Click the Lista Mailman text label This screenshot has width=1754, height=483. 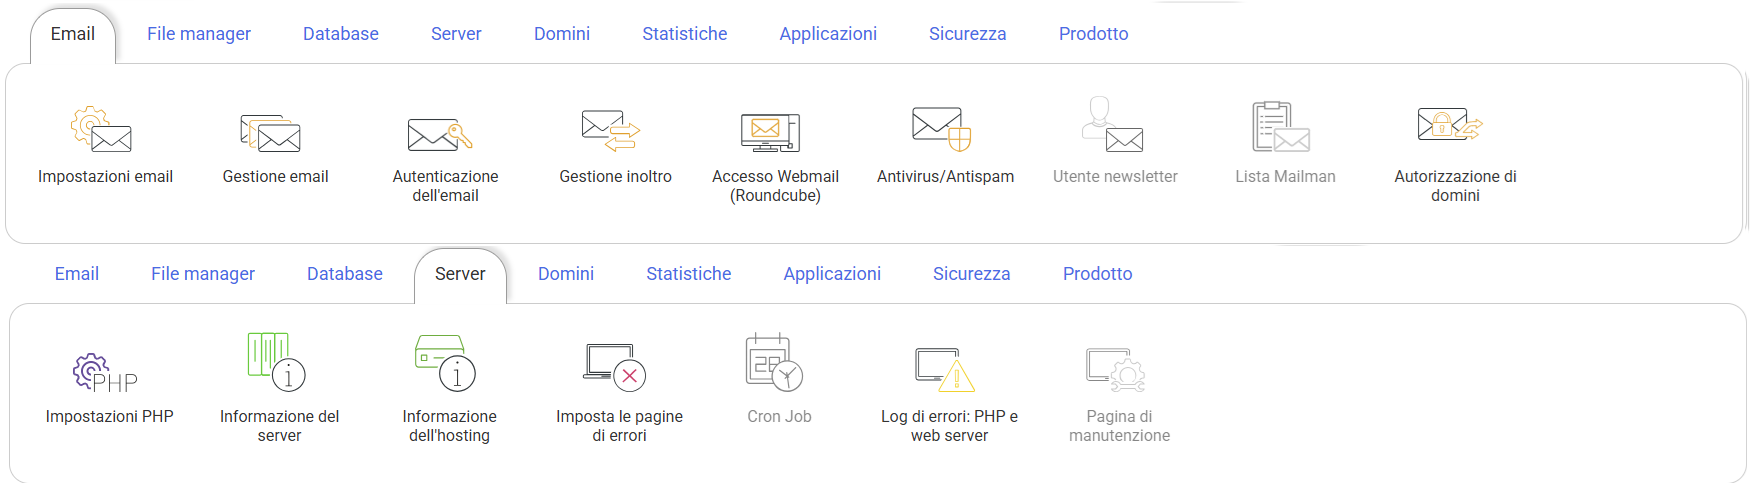(x=1285, y=177)
